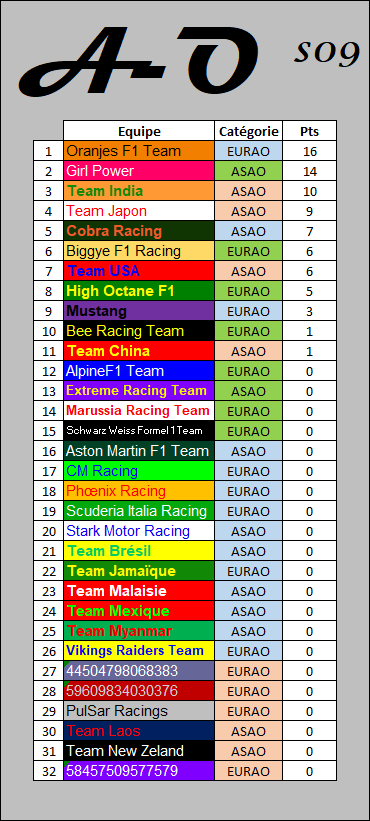Select the Vikings Raiders Team cell
370x821 pixels.
139,651
